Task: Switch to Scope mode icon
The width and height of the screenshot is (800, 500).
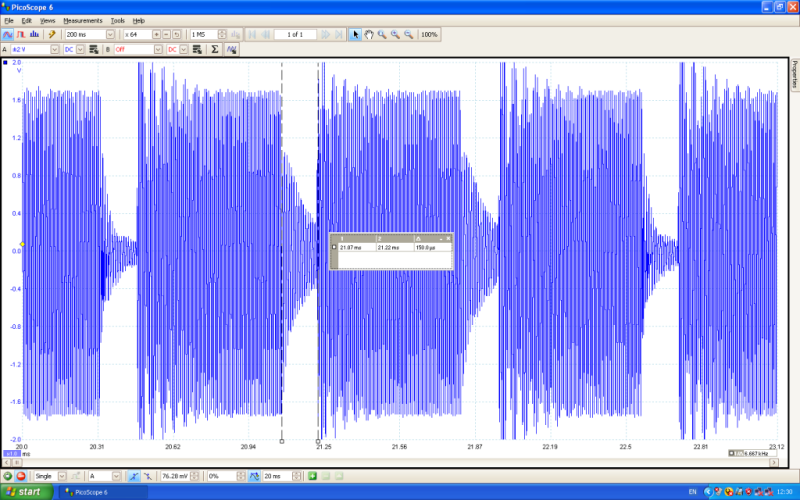Action: (8, 34)
